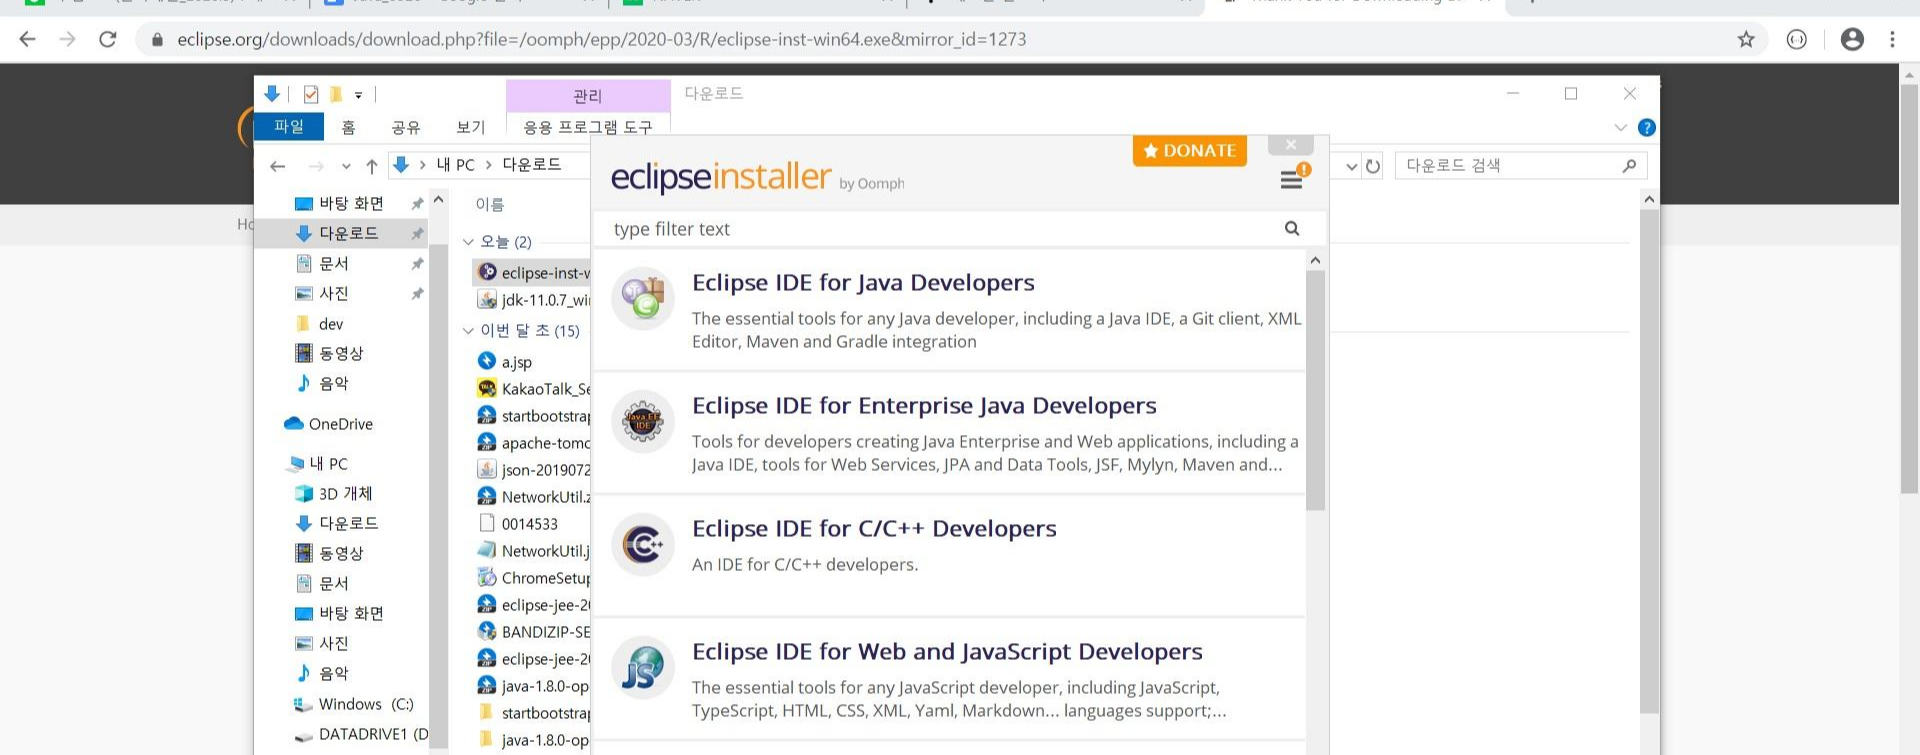This screenshot has width=1920, height=755.
Task: Click the Web and JavaScript Developers icon
Action: click(x=643, y=667)
